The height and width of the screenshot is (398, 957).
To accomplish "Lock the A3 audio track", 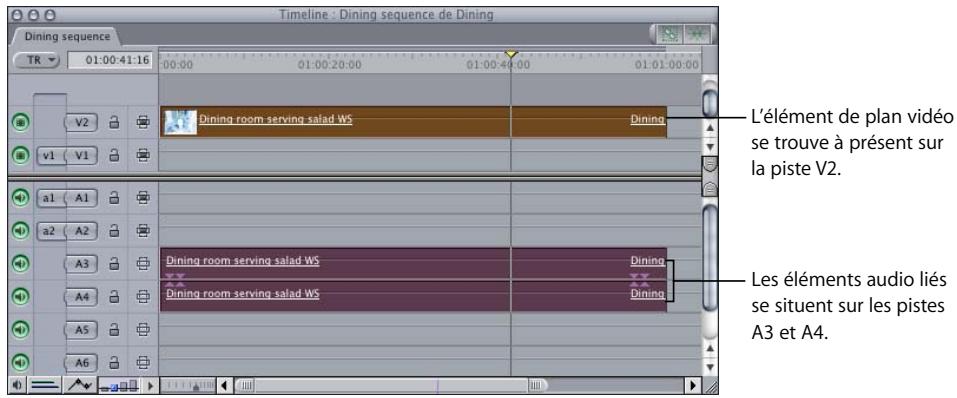I will (114, 264).
